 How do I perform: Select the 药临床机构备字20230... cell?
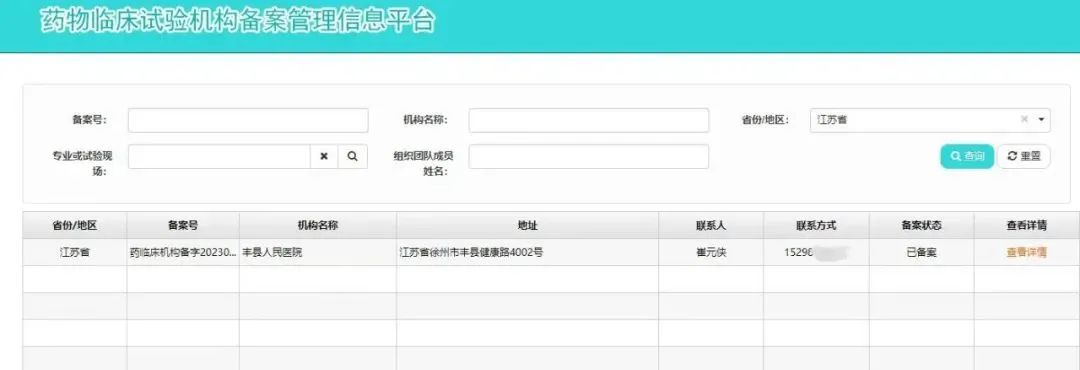[183, 252]
